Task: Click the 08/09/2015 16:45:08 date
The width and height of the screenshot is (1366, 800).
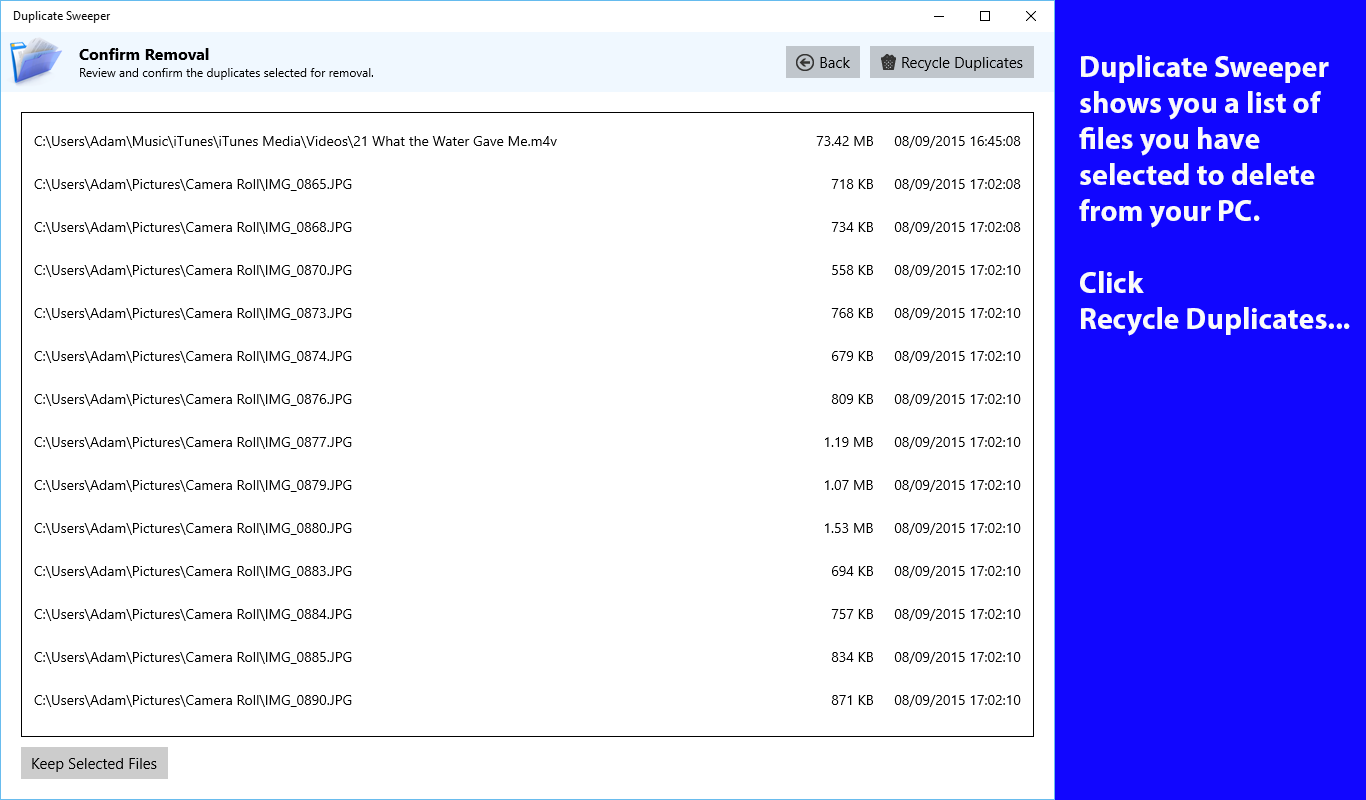Action: pyautogui.click(x=957, y=142)
